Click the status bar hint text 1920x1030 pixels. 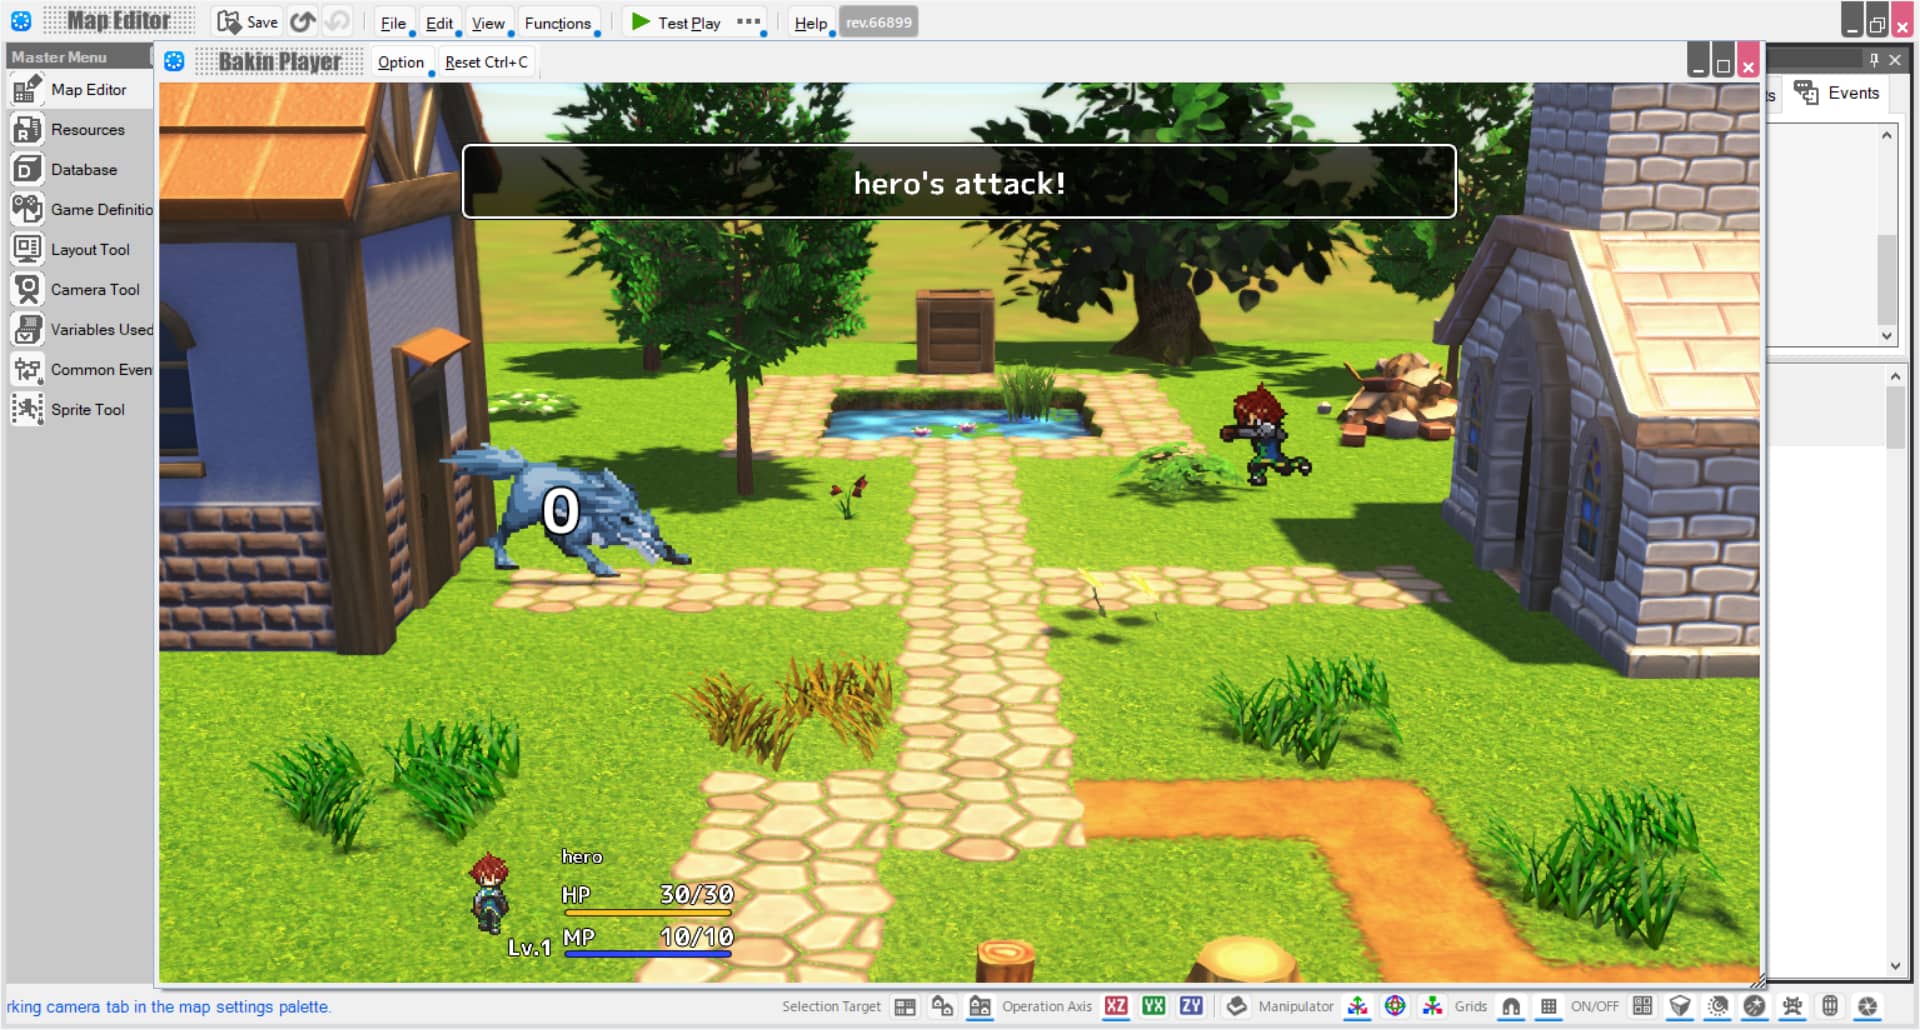tap(168, 1007)
